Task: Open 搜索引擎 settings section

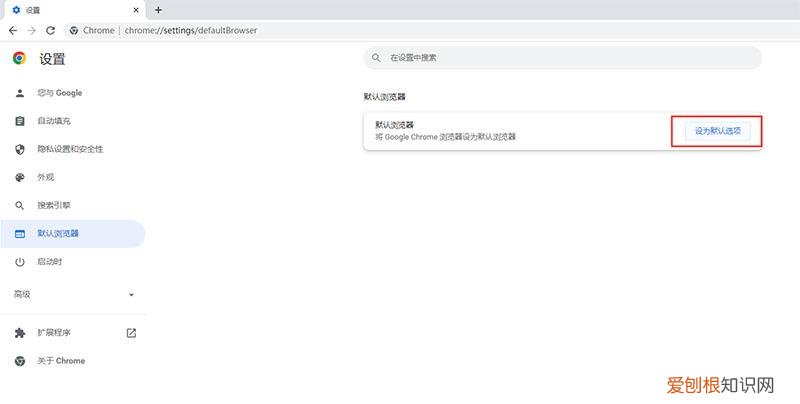Action: 72,205
